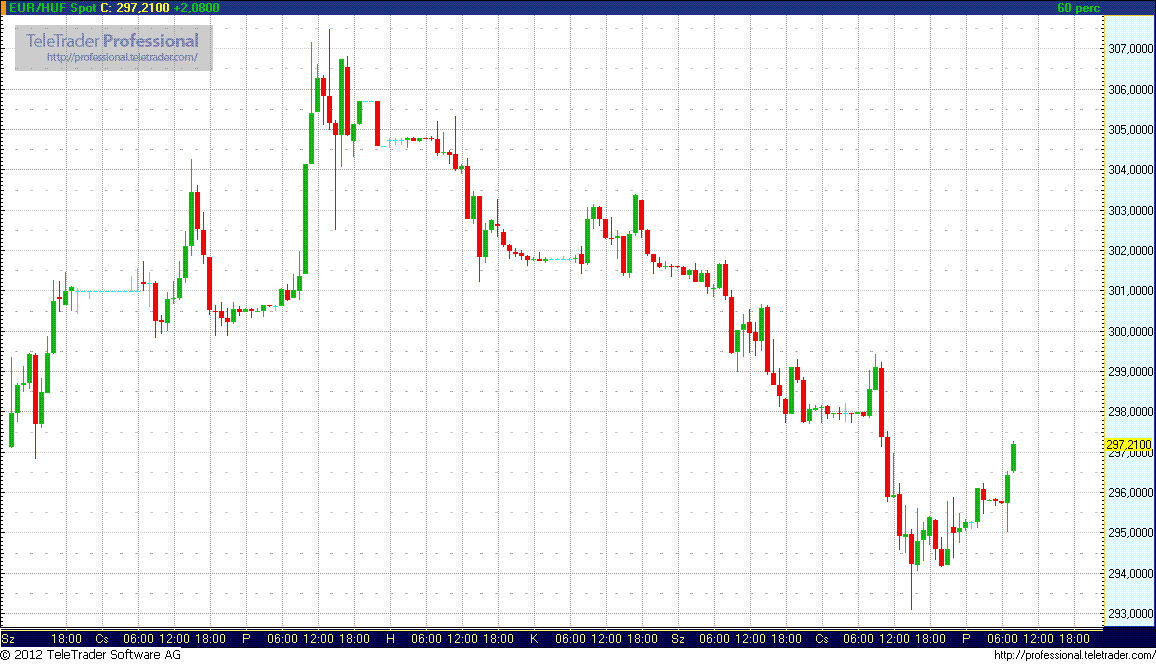Open the professional.teletrader.com link in the footer
Viewport: 1156px width, 664px height.
tap(1074, 655)
